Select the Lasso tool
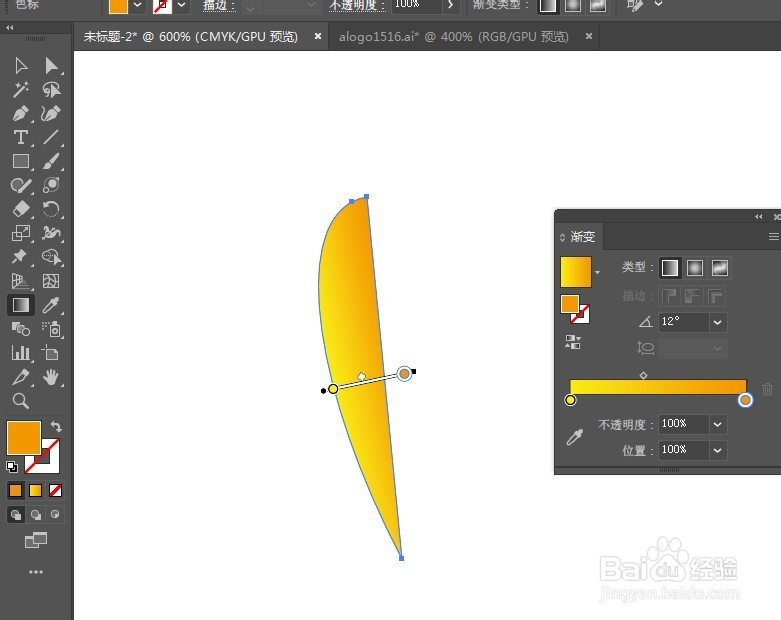The image size is (781, 620). 51,90
